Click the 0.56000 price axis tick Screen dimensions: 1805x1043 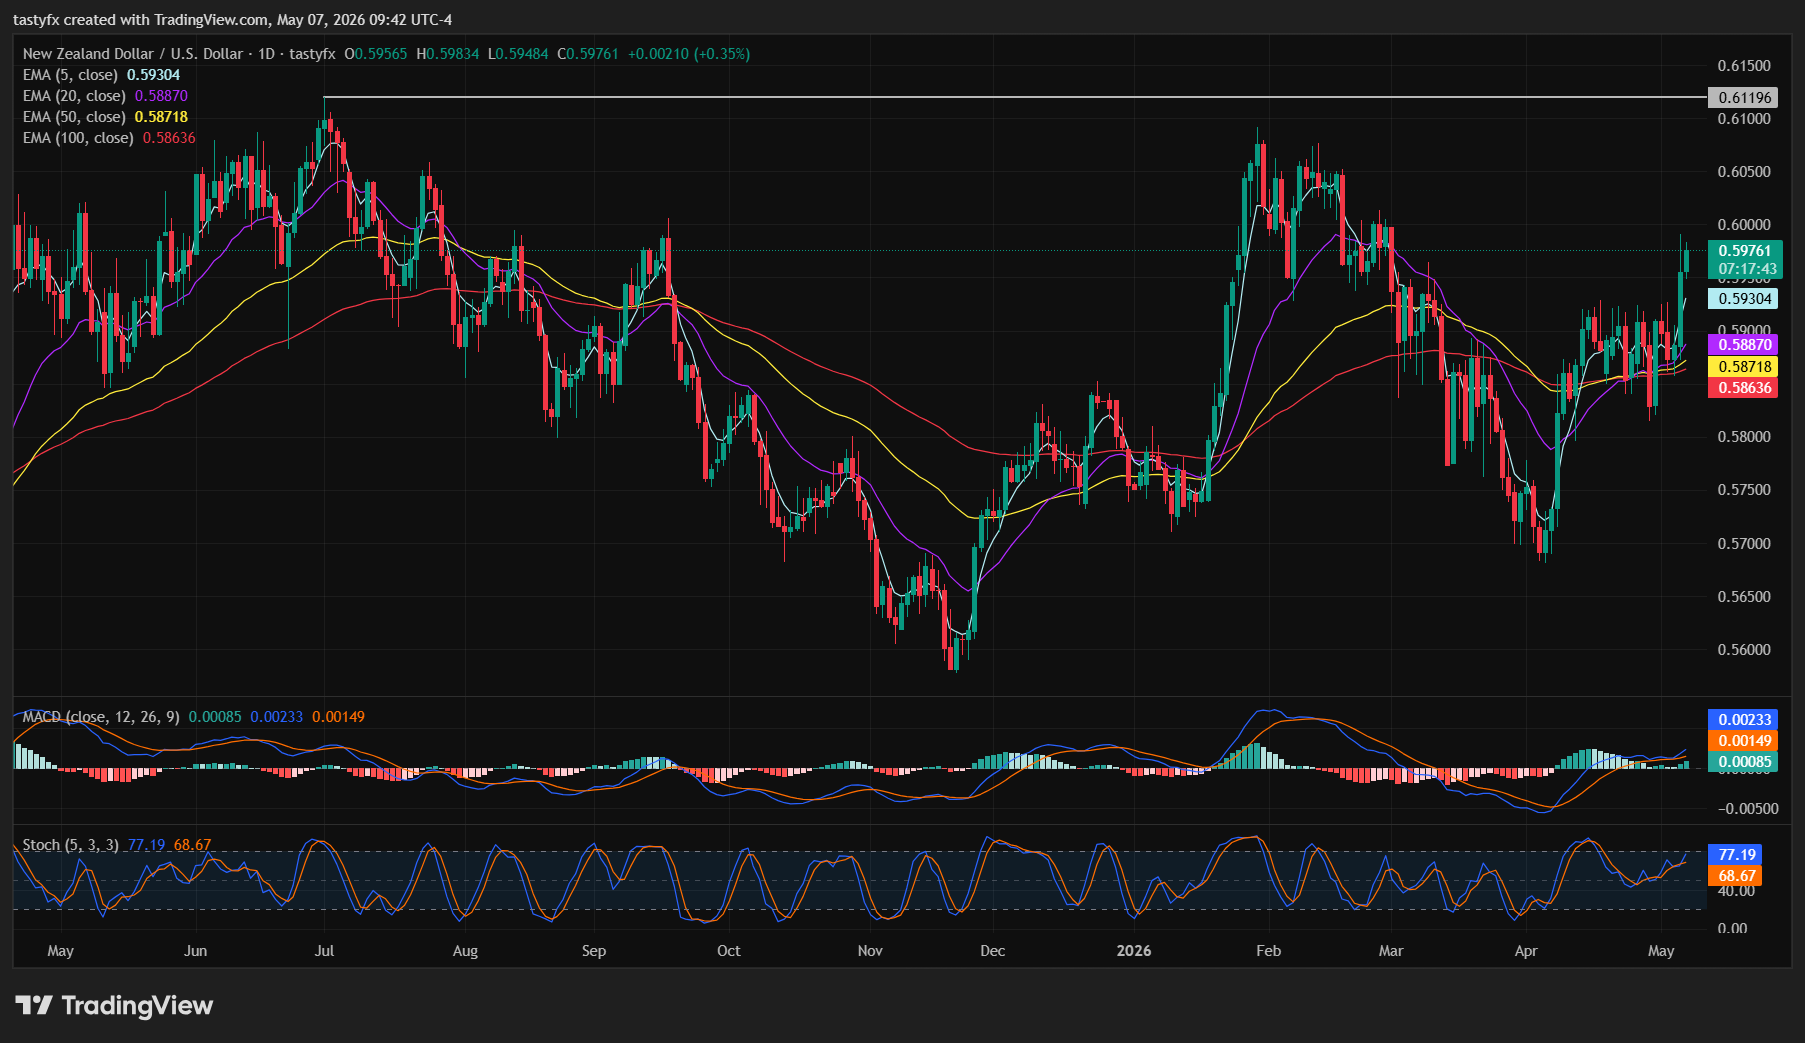click(x=1744, y=650)
